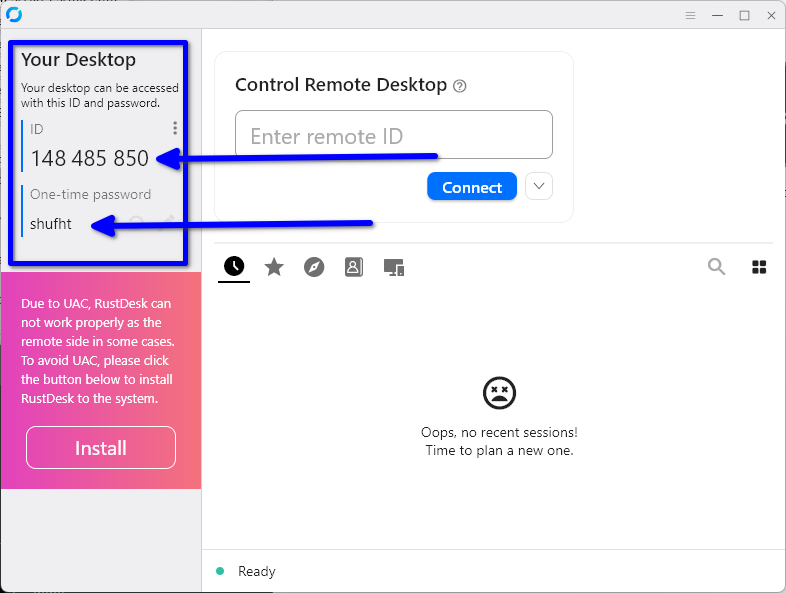The width and height of the screenshot is (786, 593).
Task: Click the edit password pencil icon
Action: point(168,223)
